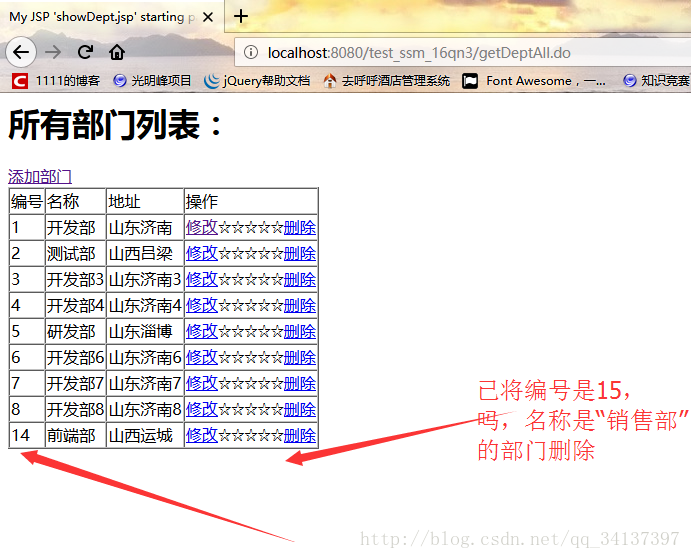Viewport: 691px width, 559px height.
Task: Click the 山西运城 address cell
Action: (x=145, y=436)
